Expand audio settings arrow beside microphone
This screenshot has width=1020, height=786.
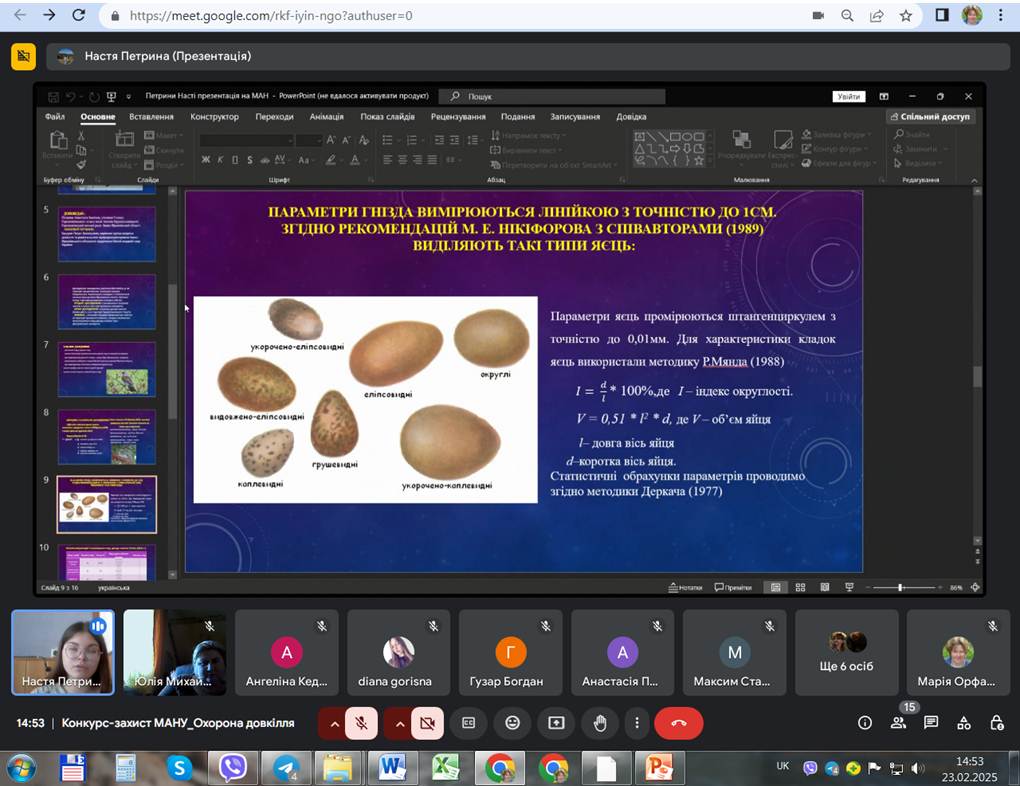coord(332,723)
